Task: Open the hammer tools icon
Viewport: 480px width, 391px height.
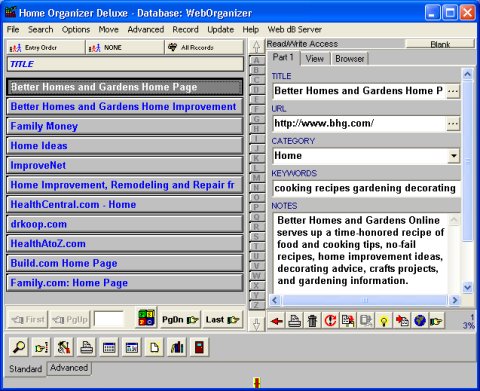Action: pyautogui.click(x=64, y=347)
